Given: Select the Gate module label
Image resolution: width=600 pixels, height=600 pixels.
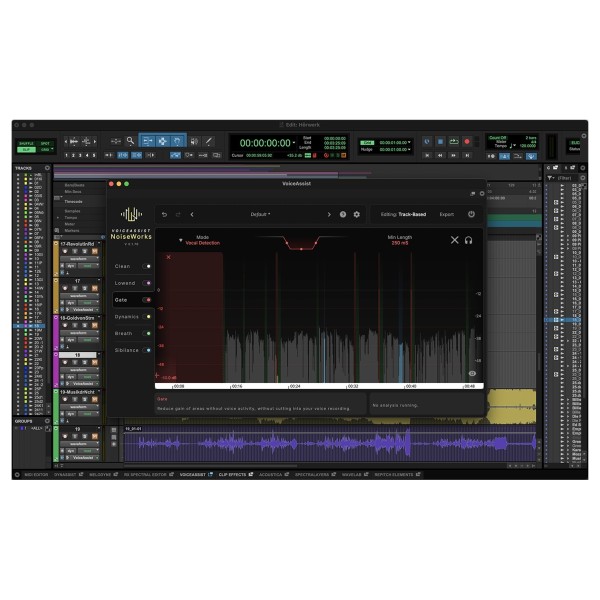Looking at the screenshot, I should tap(121, 300).
